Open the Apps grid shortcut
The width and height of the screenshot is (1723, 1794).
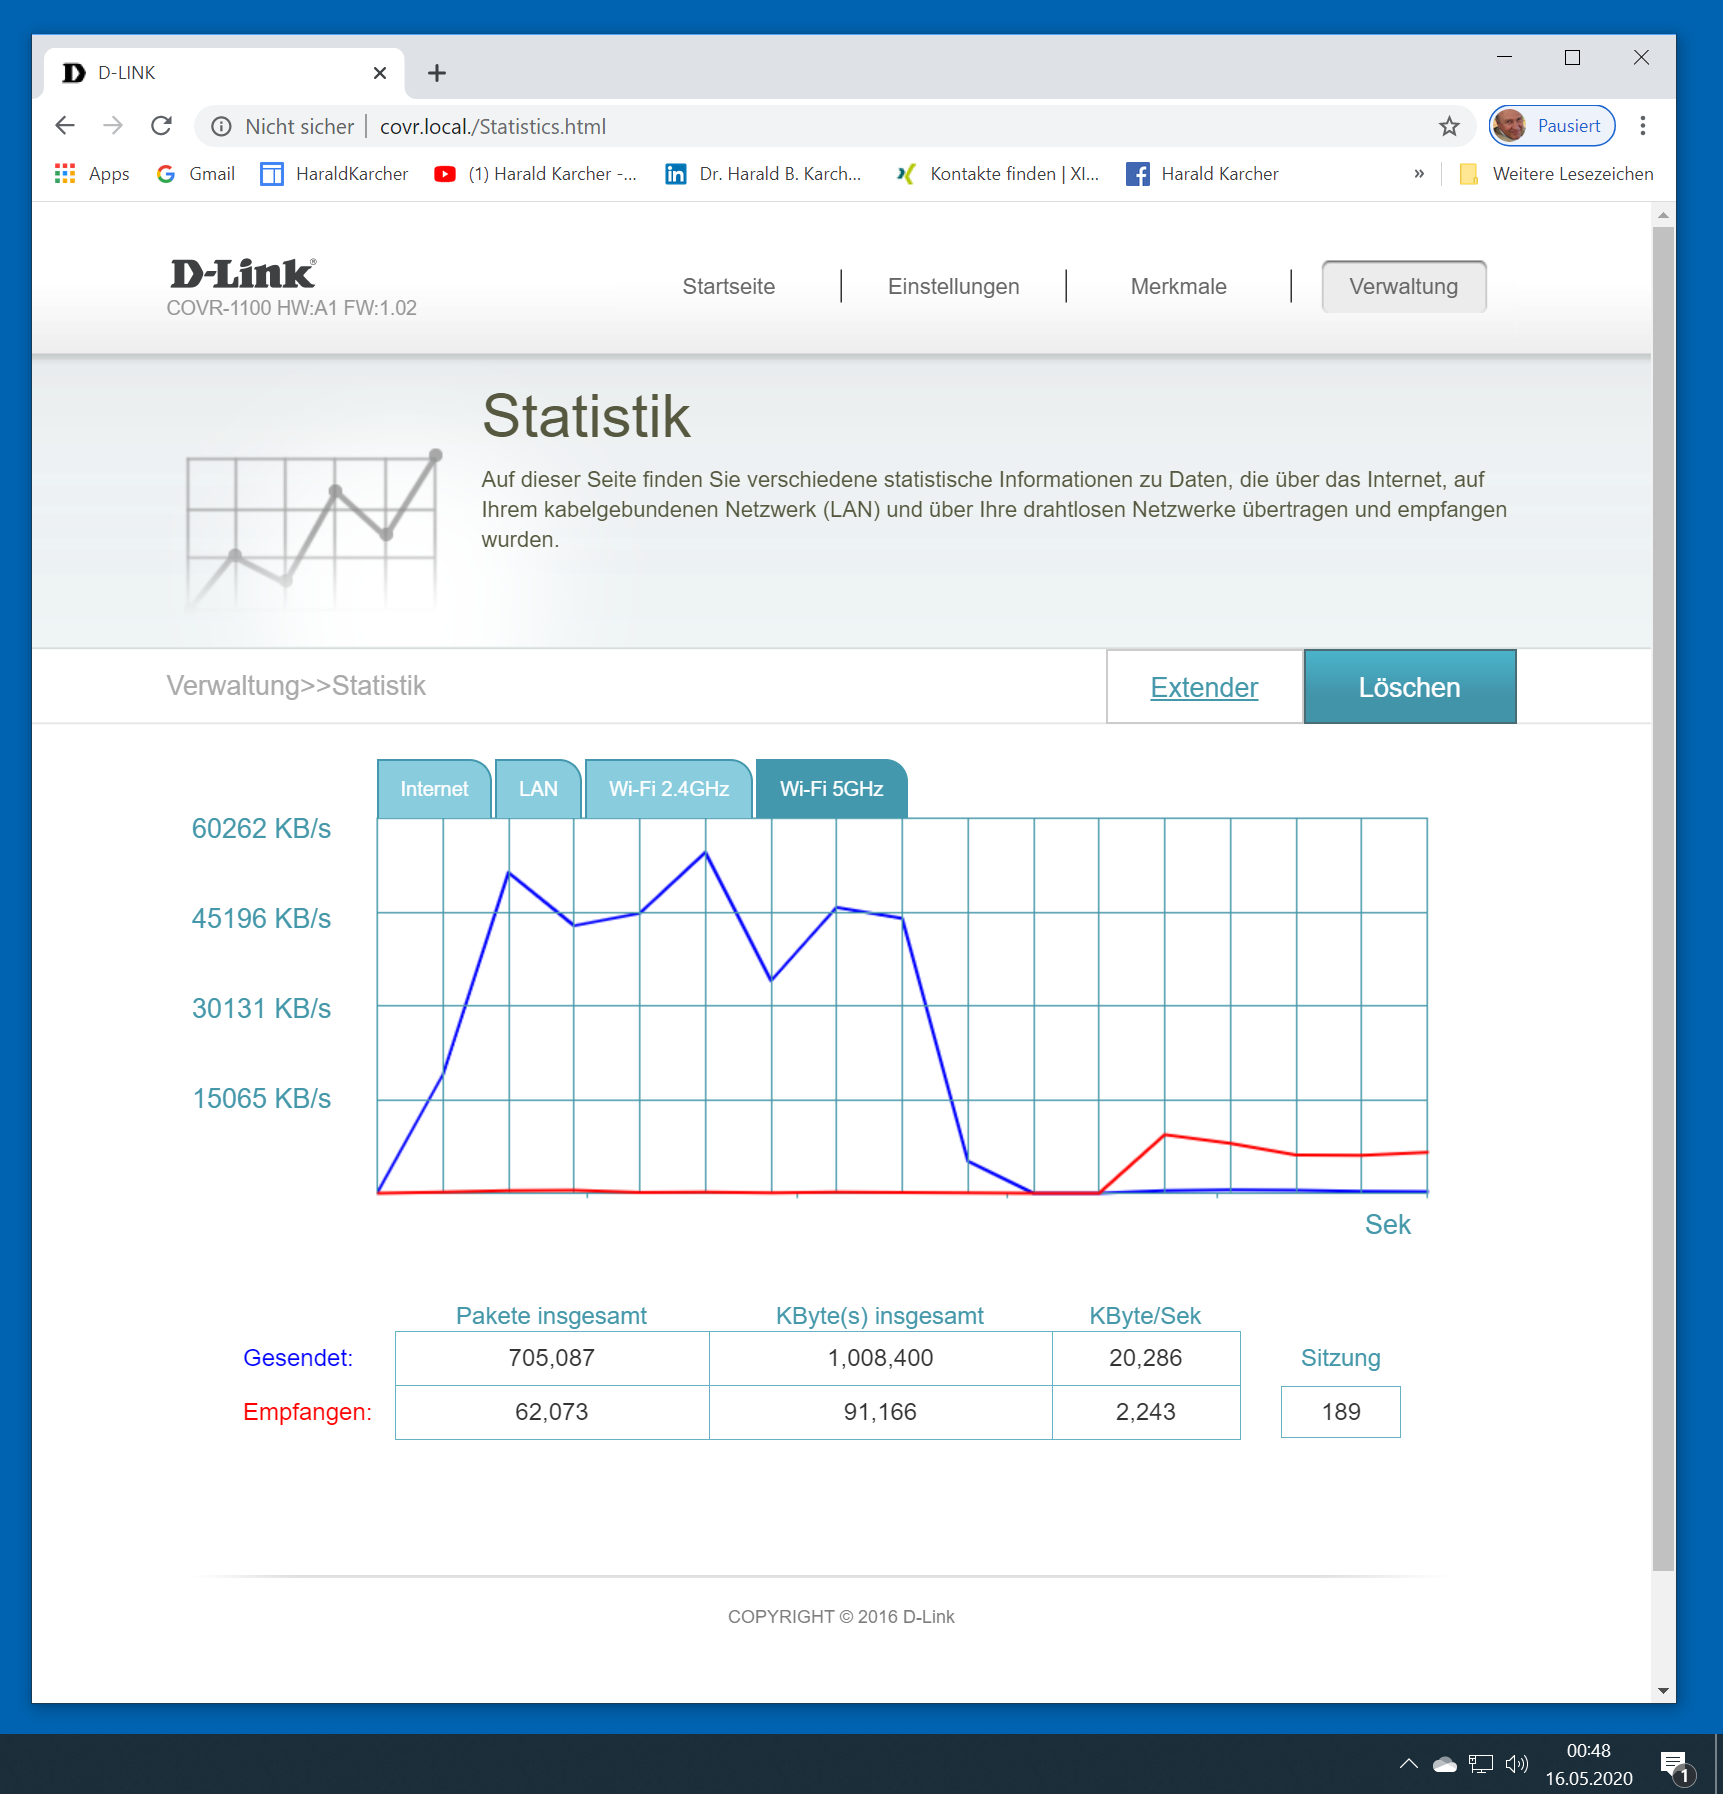[x=92, y=174]
